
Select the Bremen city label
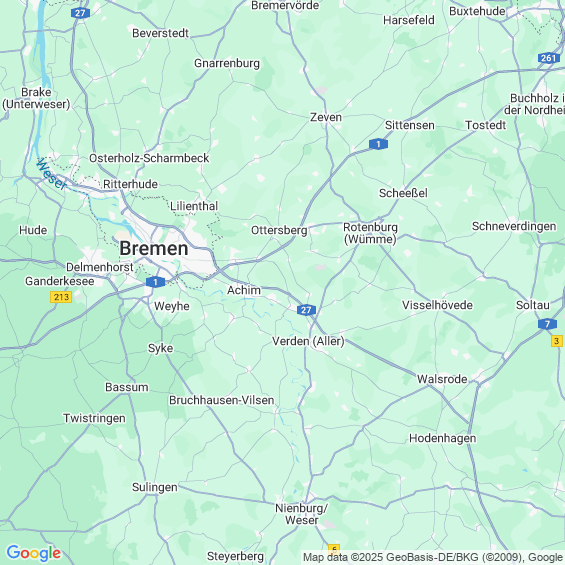coord(154,248)
